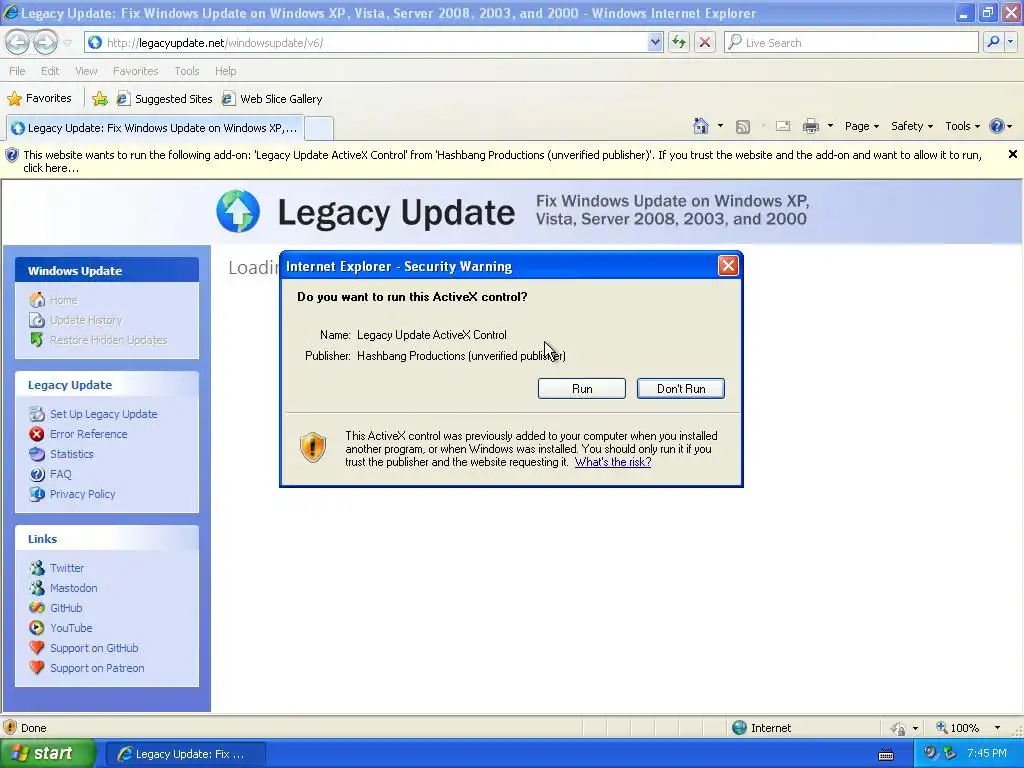Open a new blank tab

(x=319, y=128)
